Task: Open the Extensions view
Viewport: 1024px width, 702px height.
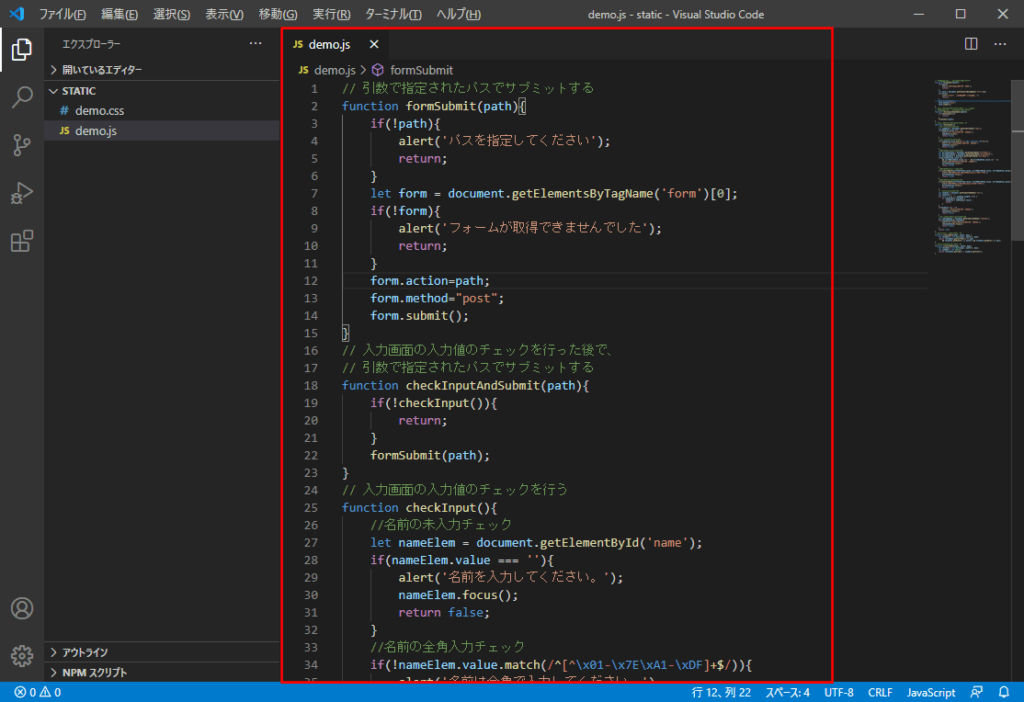Action: click(24, 241)
